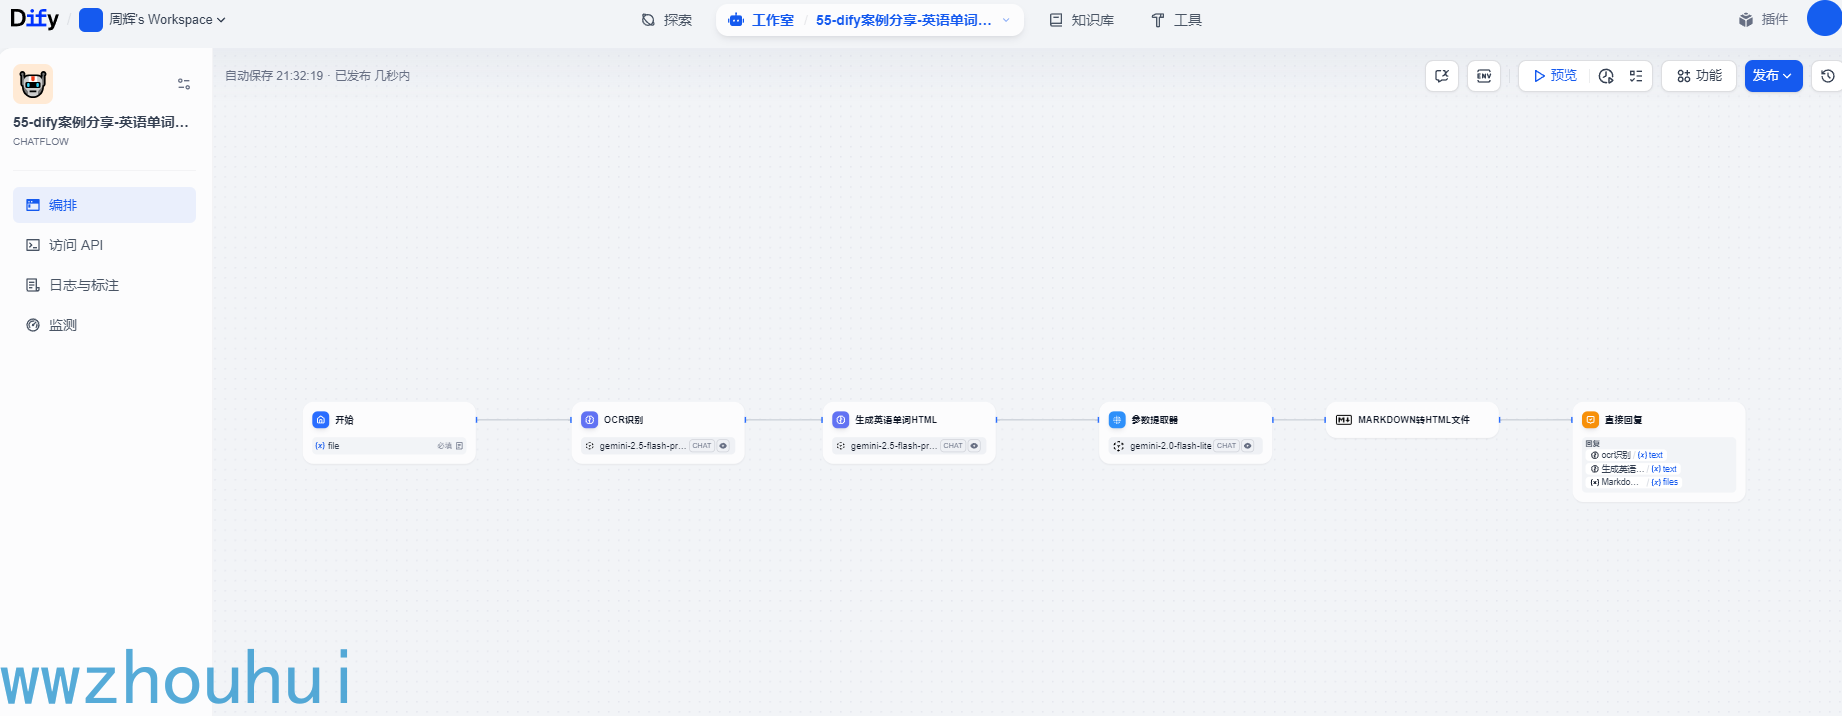Open the 发布 publish dropdown

[x=1773, y=76]
